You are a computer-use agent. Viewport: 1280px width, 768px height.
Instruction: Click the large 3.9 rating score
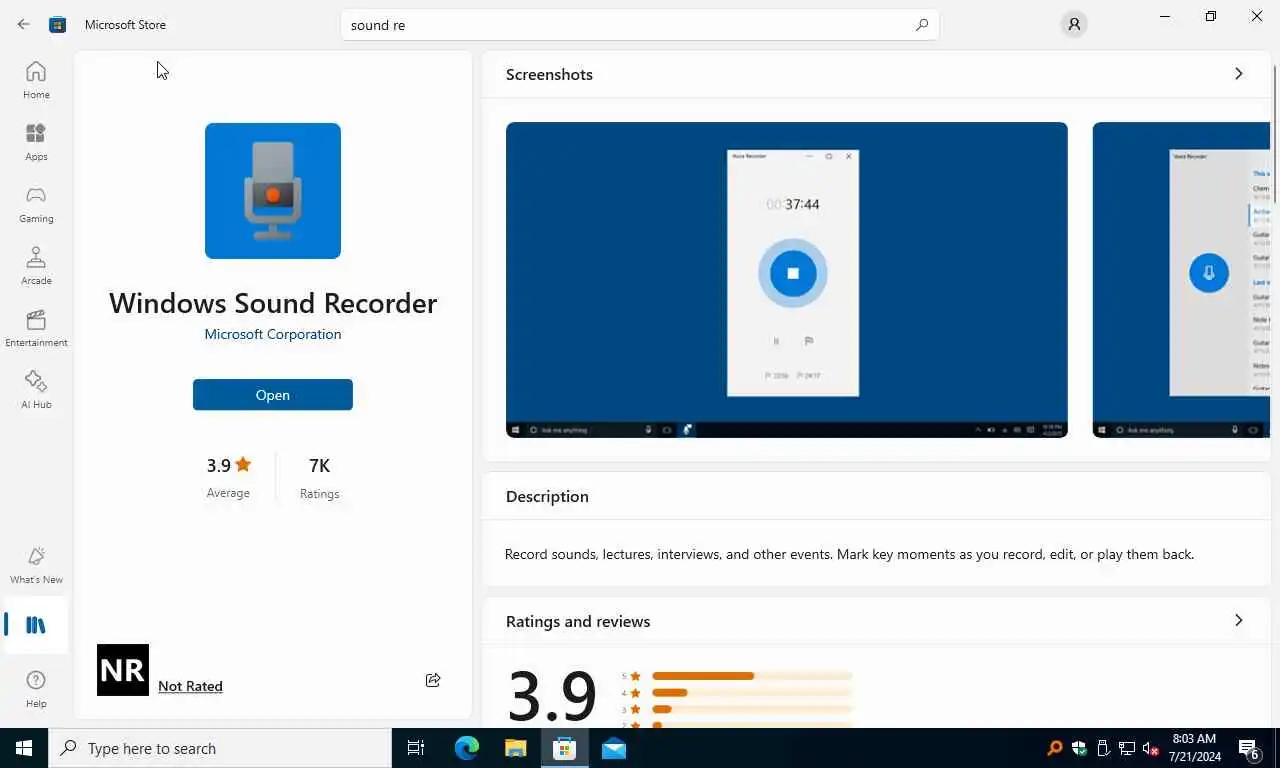(552, 695)
